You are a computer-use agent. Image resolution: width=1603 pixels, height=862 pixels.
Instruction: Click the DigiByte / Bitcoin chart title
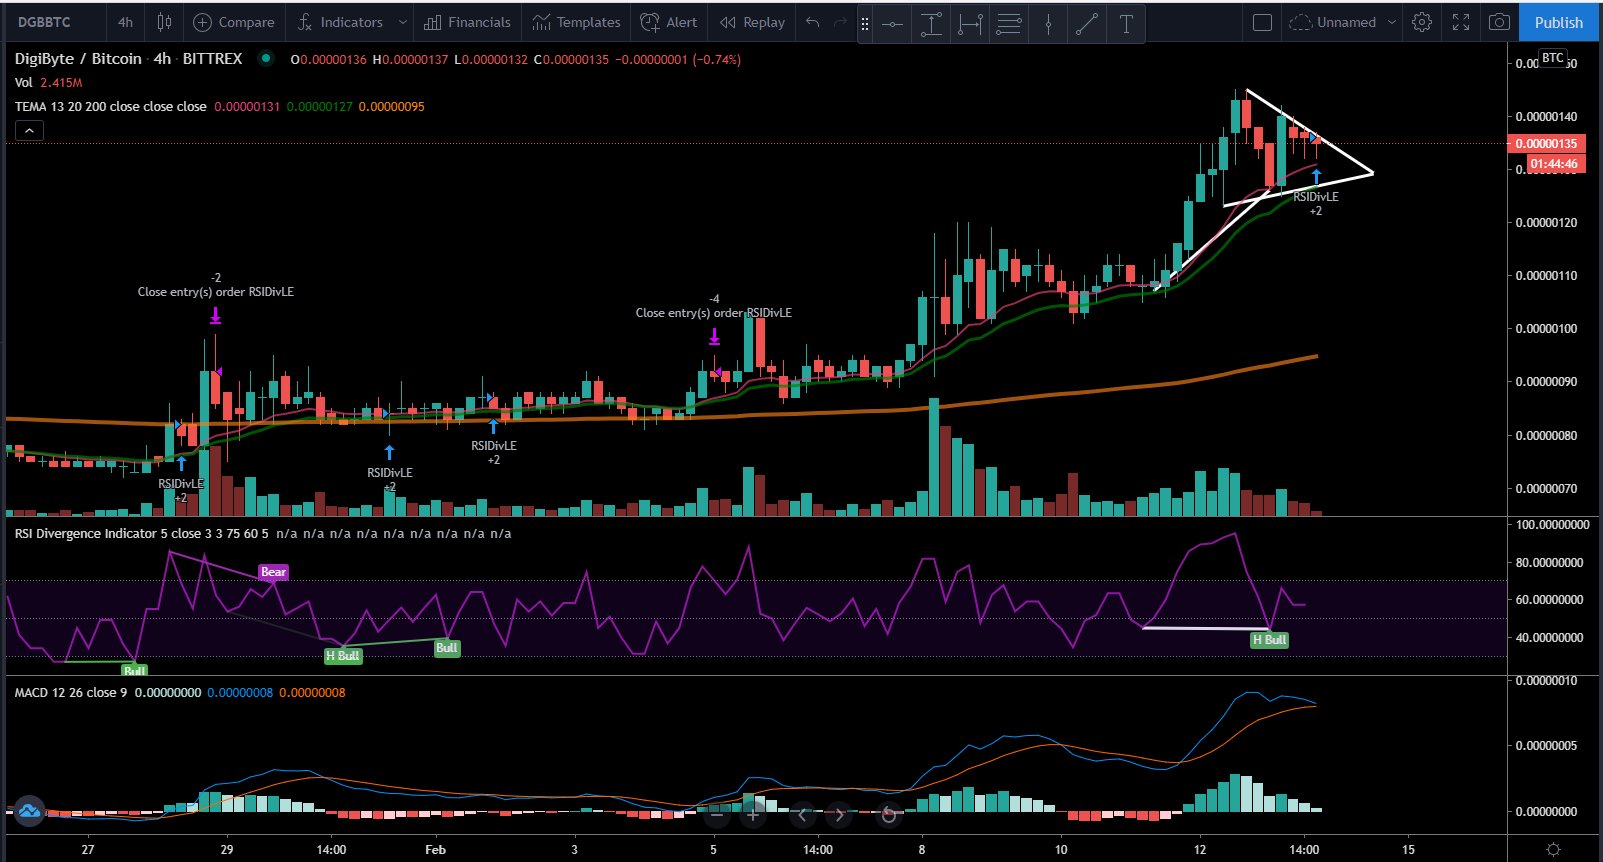78,59
